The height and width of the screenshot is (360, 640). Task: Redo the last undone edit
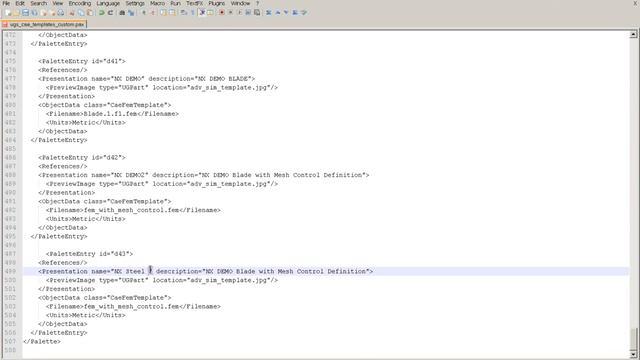(x=110, y=13)
